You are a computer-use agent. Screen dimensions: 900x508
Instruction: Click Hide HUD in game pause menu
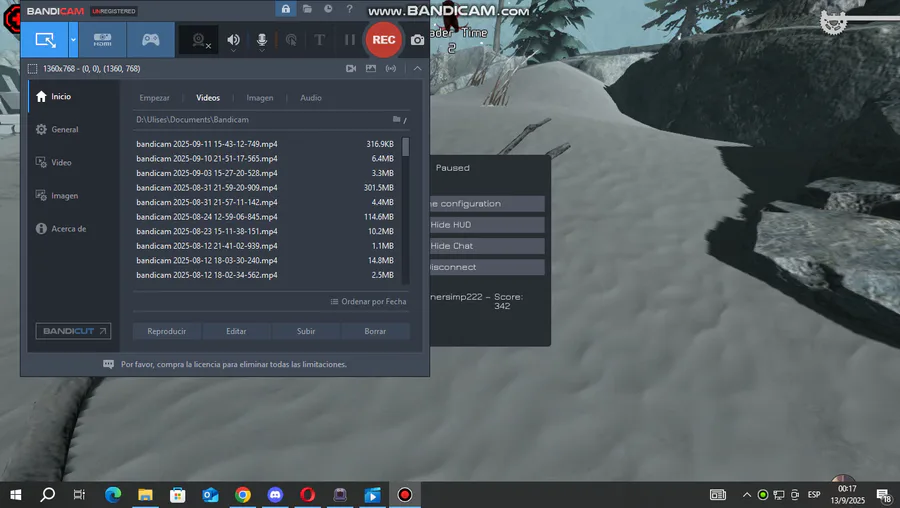tap(487, 224)
